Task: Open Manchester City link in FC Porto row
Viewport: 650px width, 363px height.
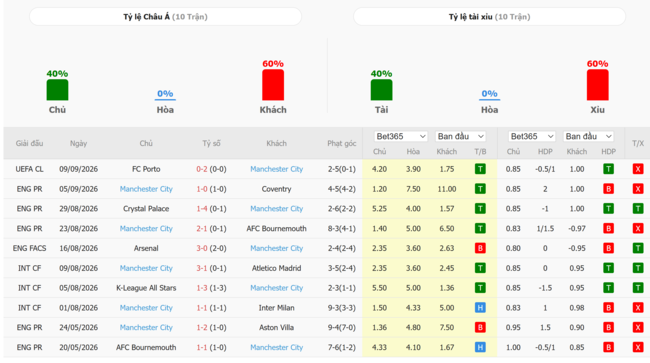Action: (276, 169)
